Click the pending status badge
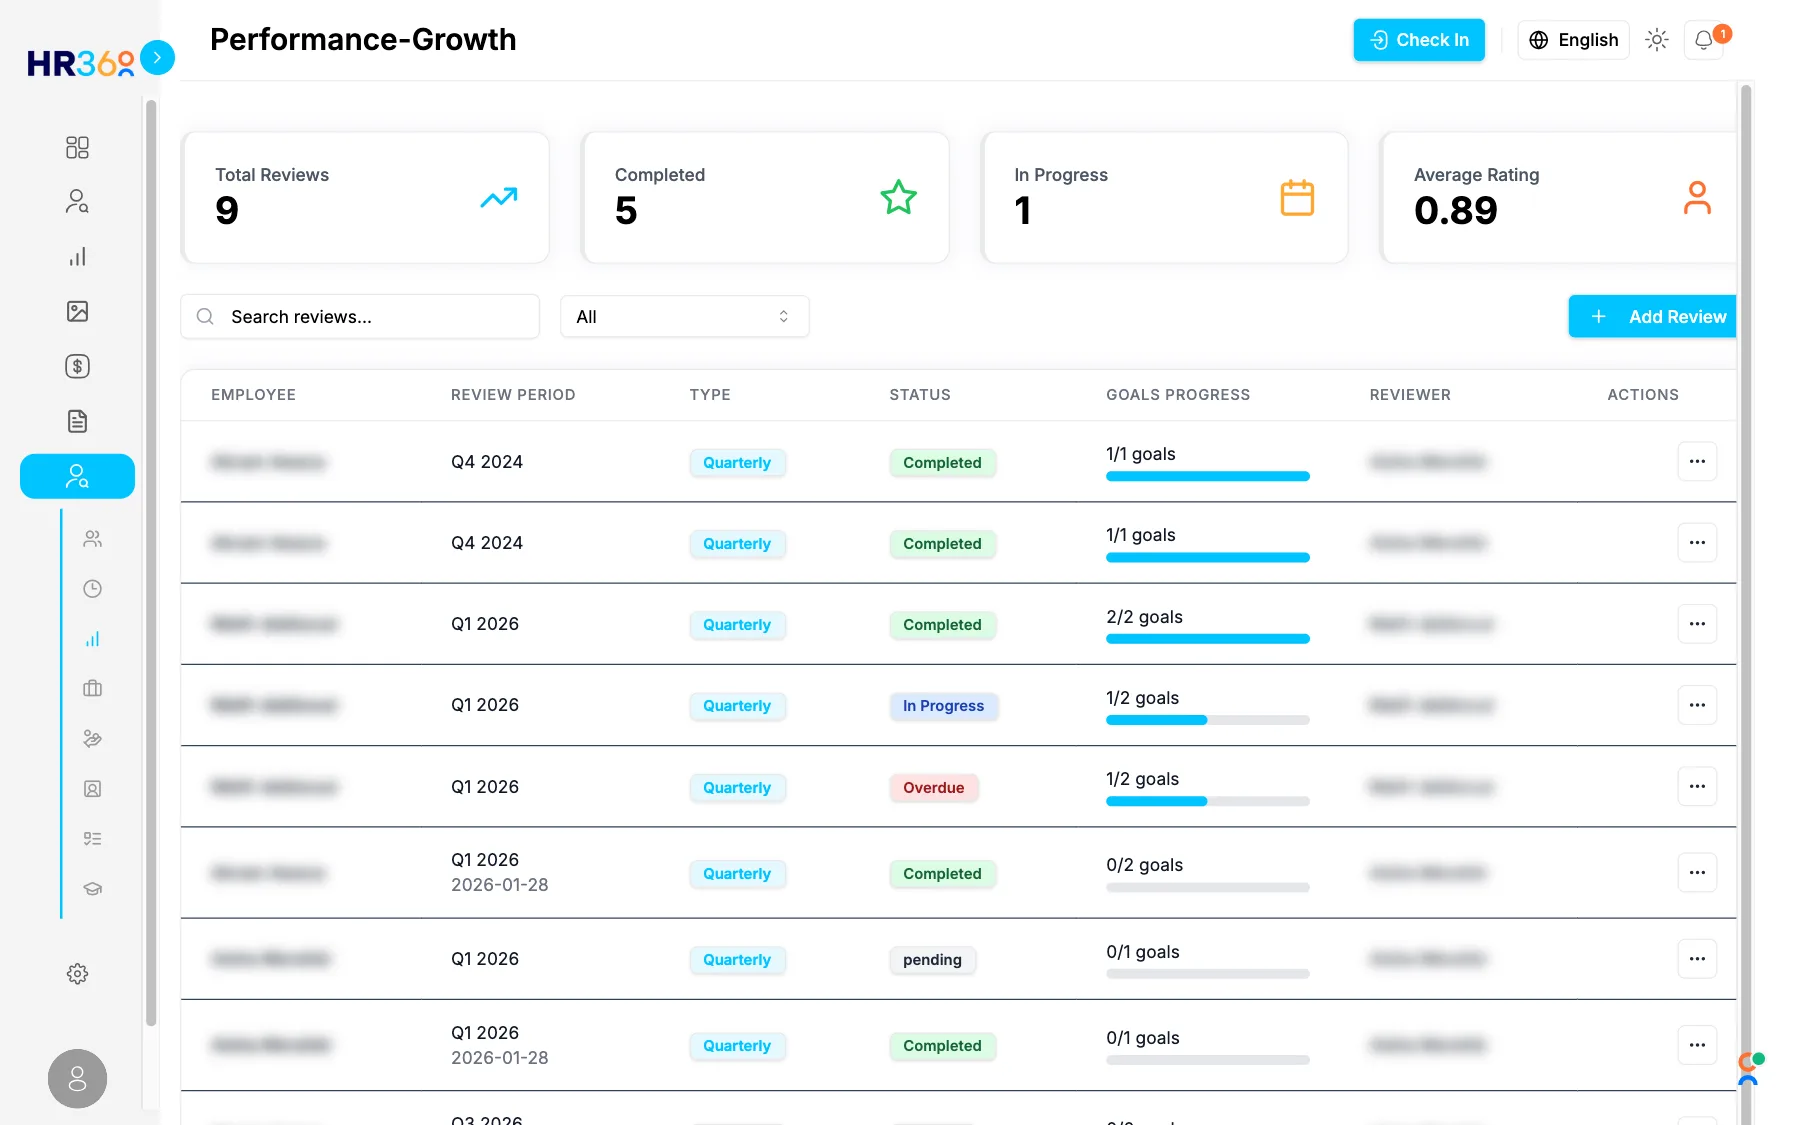Image resolution: width=1800 pixels, height=1125 pixels. (932, 960)
